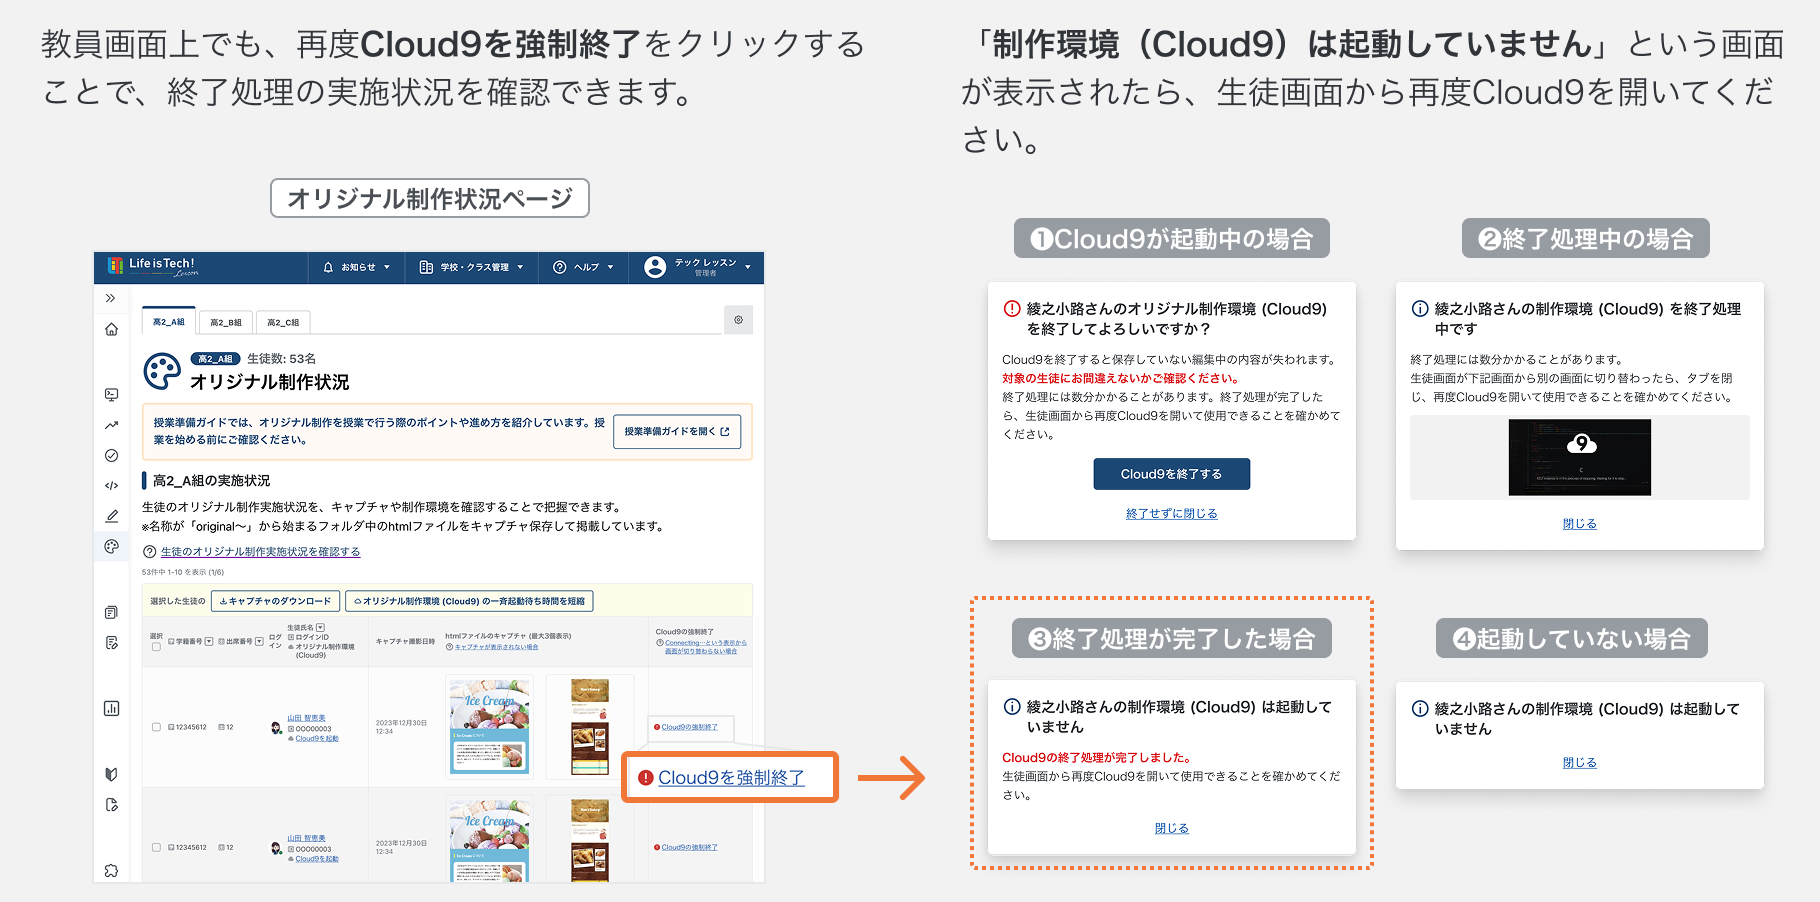This screenshot has width=1820, height=902.
Task: Click the 終了せずに閉じる link
Action: tap(1171, 513)
